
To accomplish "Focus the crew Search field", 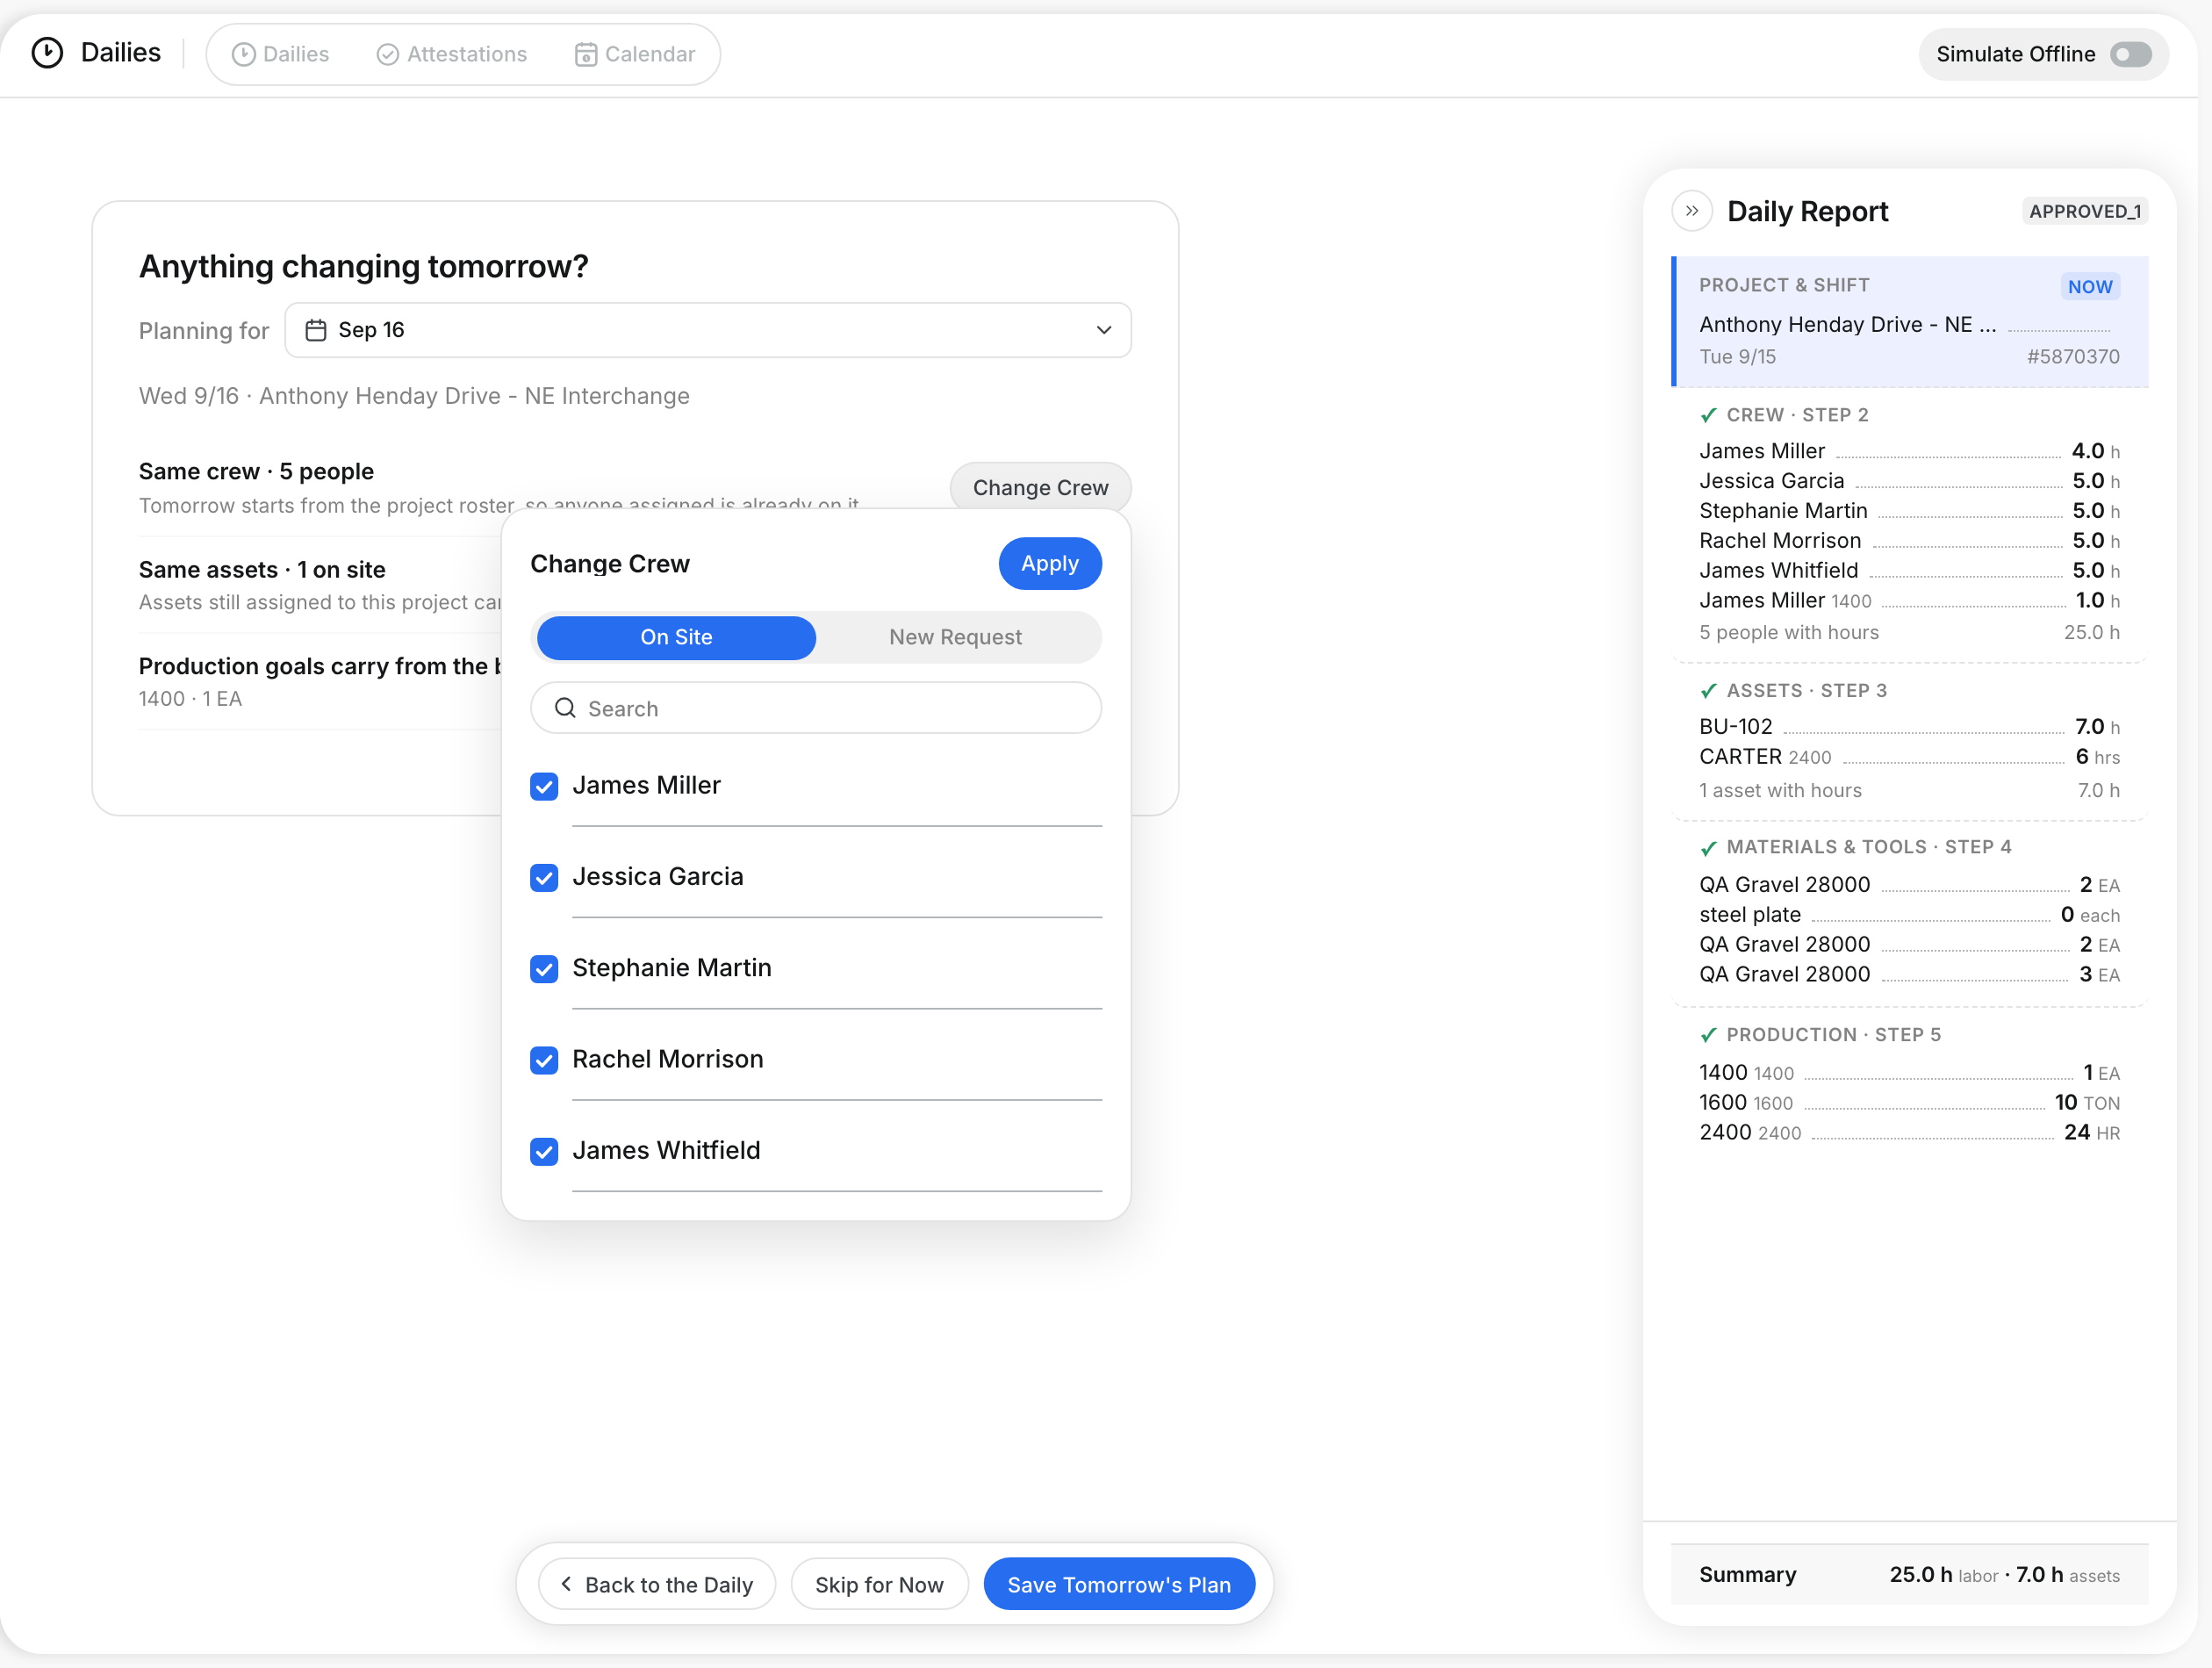I will coord(816,708).
